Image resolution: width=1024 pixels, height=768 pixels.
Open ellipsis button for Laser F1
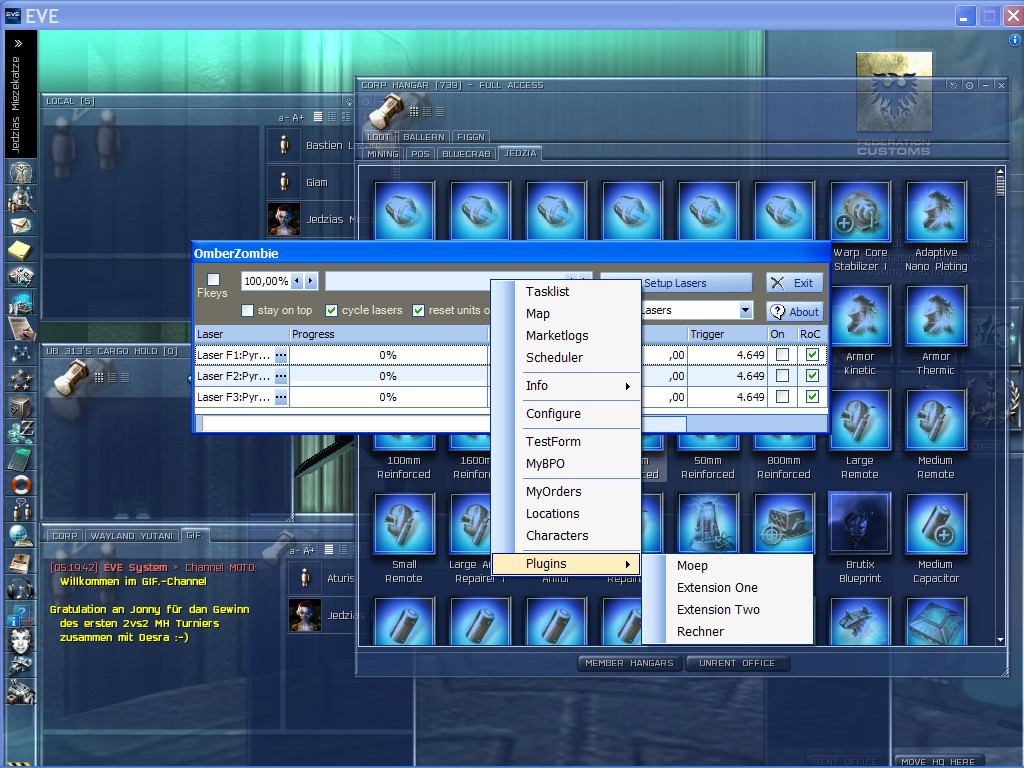click(x=281, y=355)
